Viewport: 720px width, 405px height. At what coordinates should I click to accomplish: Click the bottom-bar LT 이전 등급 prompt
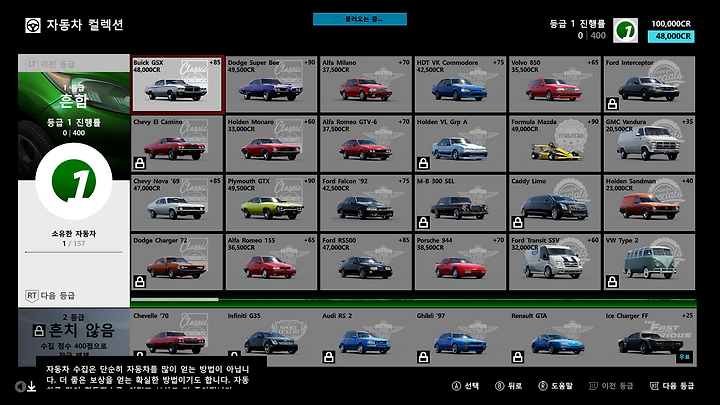tap(611, 386)
